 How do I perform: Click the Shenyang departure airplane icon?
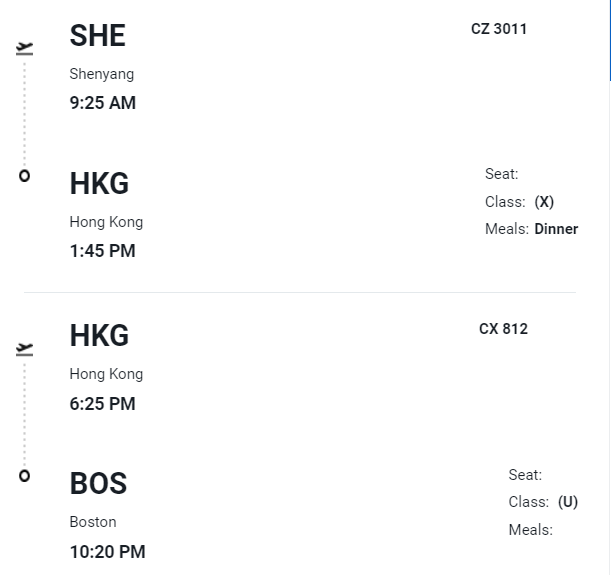pyautogui.click(x=24, y=47)
